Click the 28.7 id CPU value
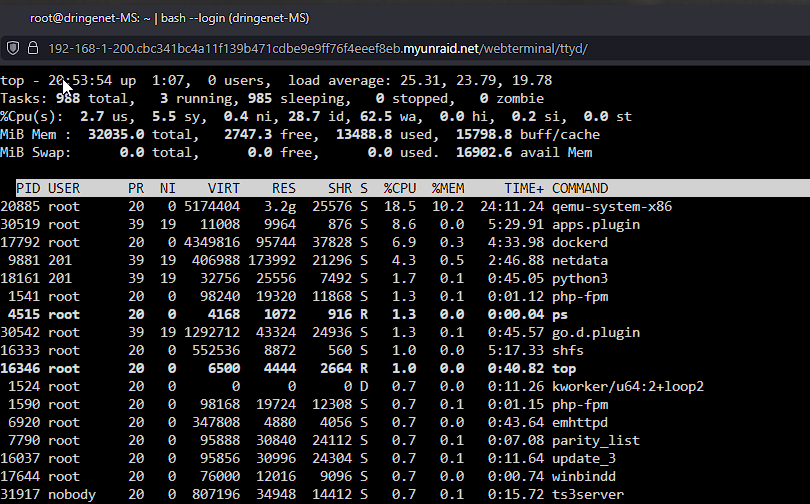Viewport: 810px width, 504px height. (304, 117)
